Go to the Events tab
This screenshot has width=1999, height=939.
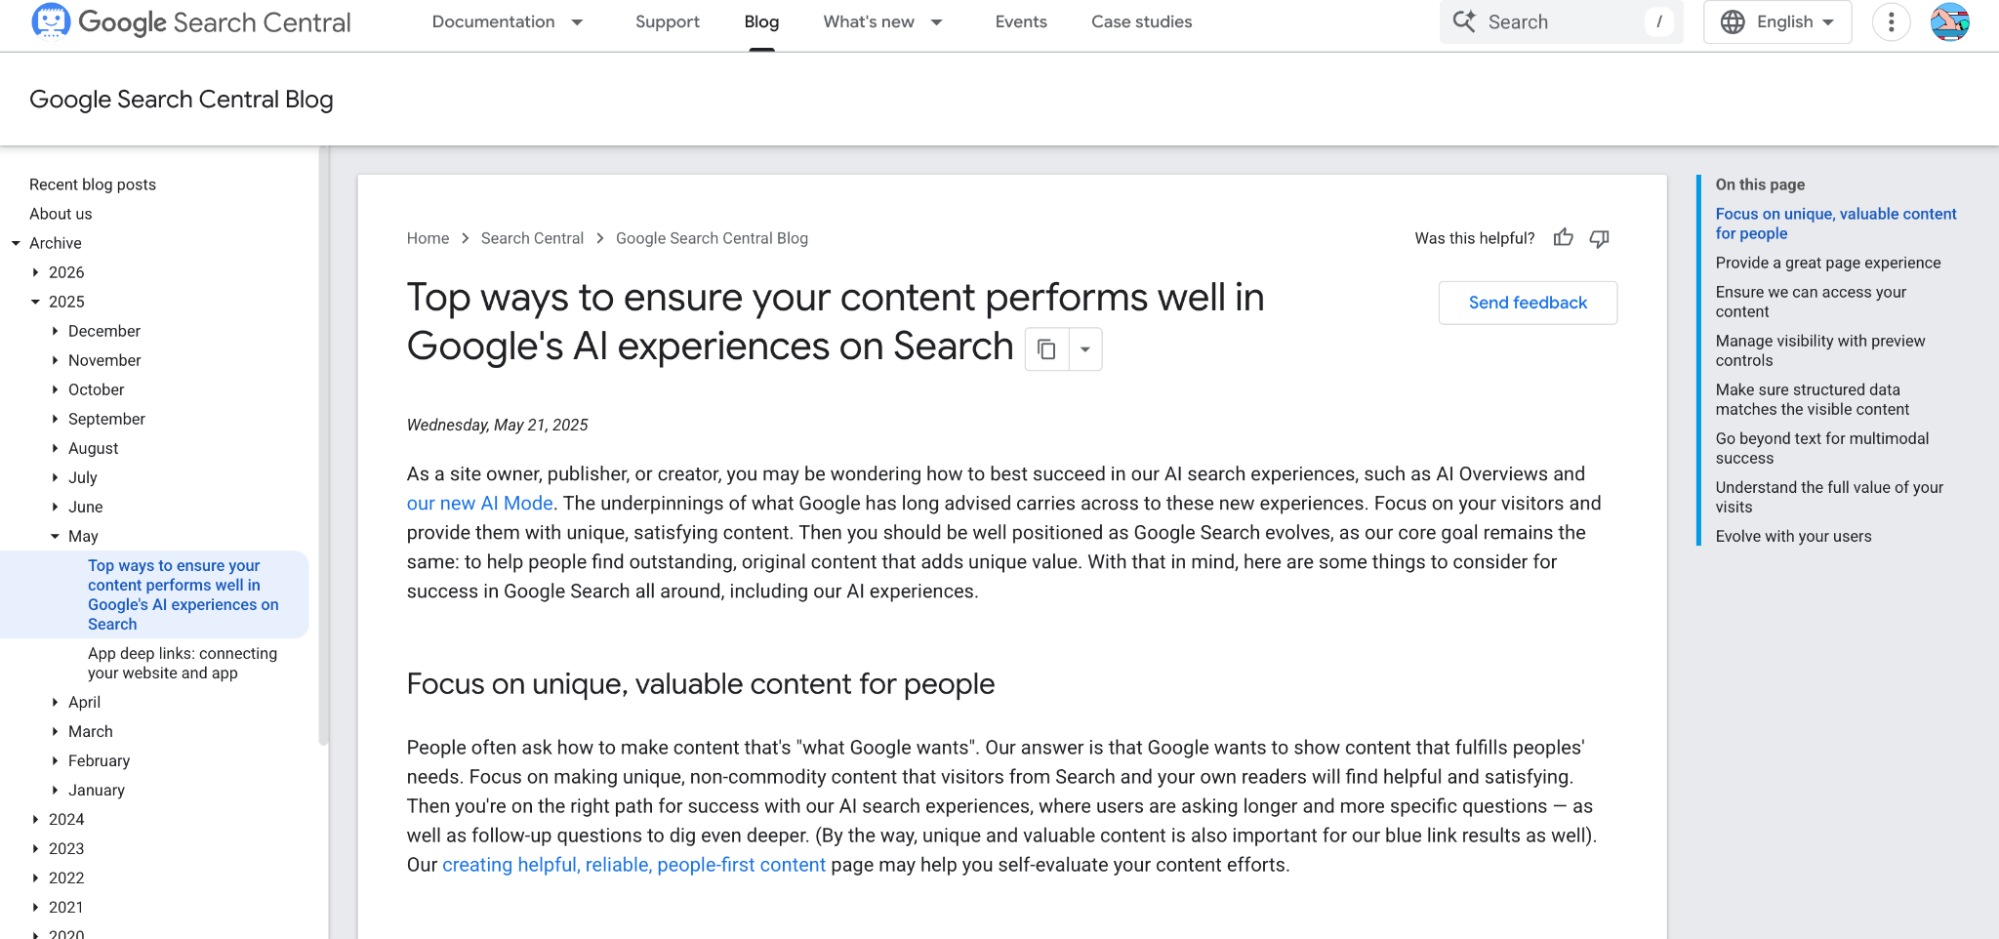click(1021, 22)
